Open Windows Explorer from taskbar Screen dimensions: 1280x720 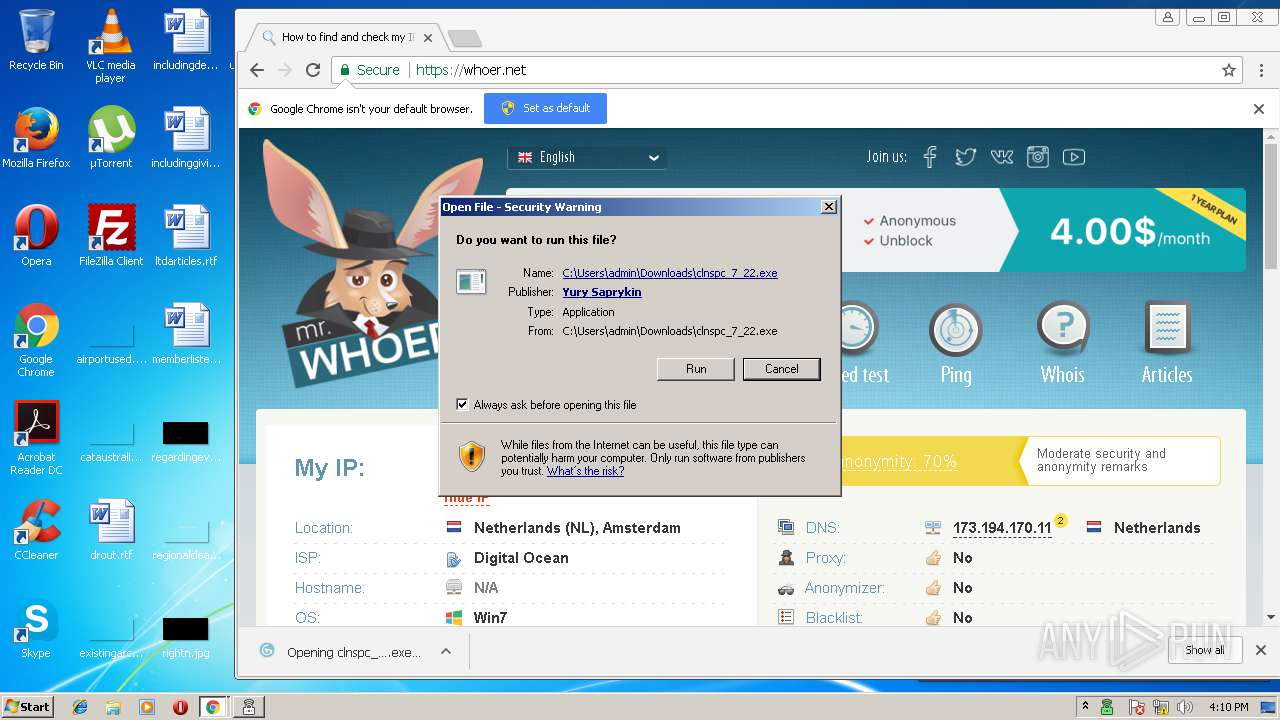pos(113,707)
